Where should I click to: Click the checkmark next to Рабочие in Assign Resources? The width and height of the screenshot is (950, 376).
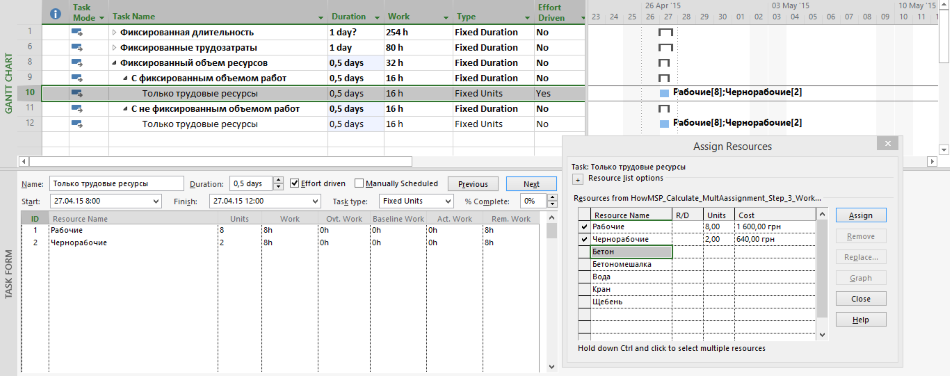pos(584,226)
